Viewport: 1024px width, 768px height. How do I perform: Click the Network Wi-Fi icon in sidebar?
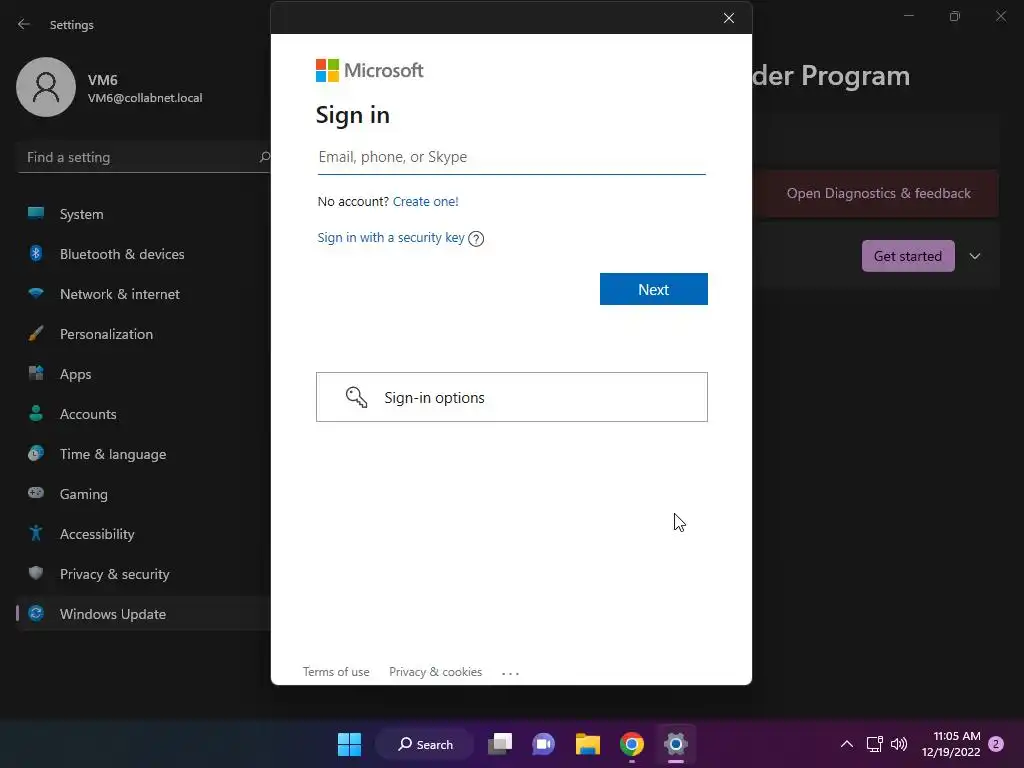pos(36,293)
